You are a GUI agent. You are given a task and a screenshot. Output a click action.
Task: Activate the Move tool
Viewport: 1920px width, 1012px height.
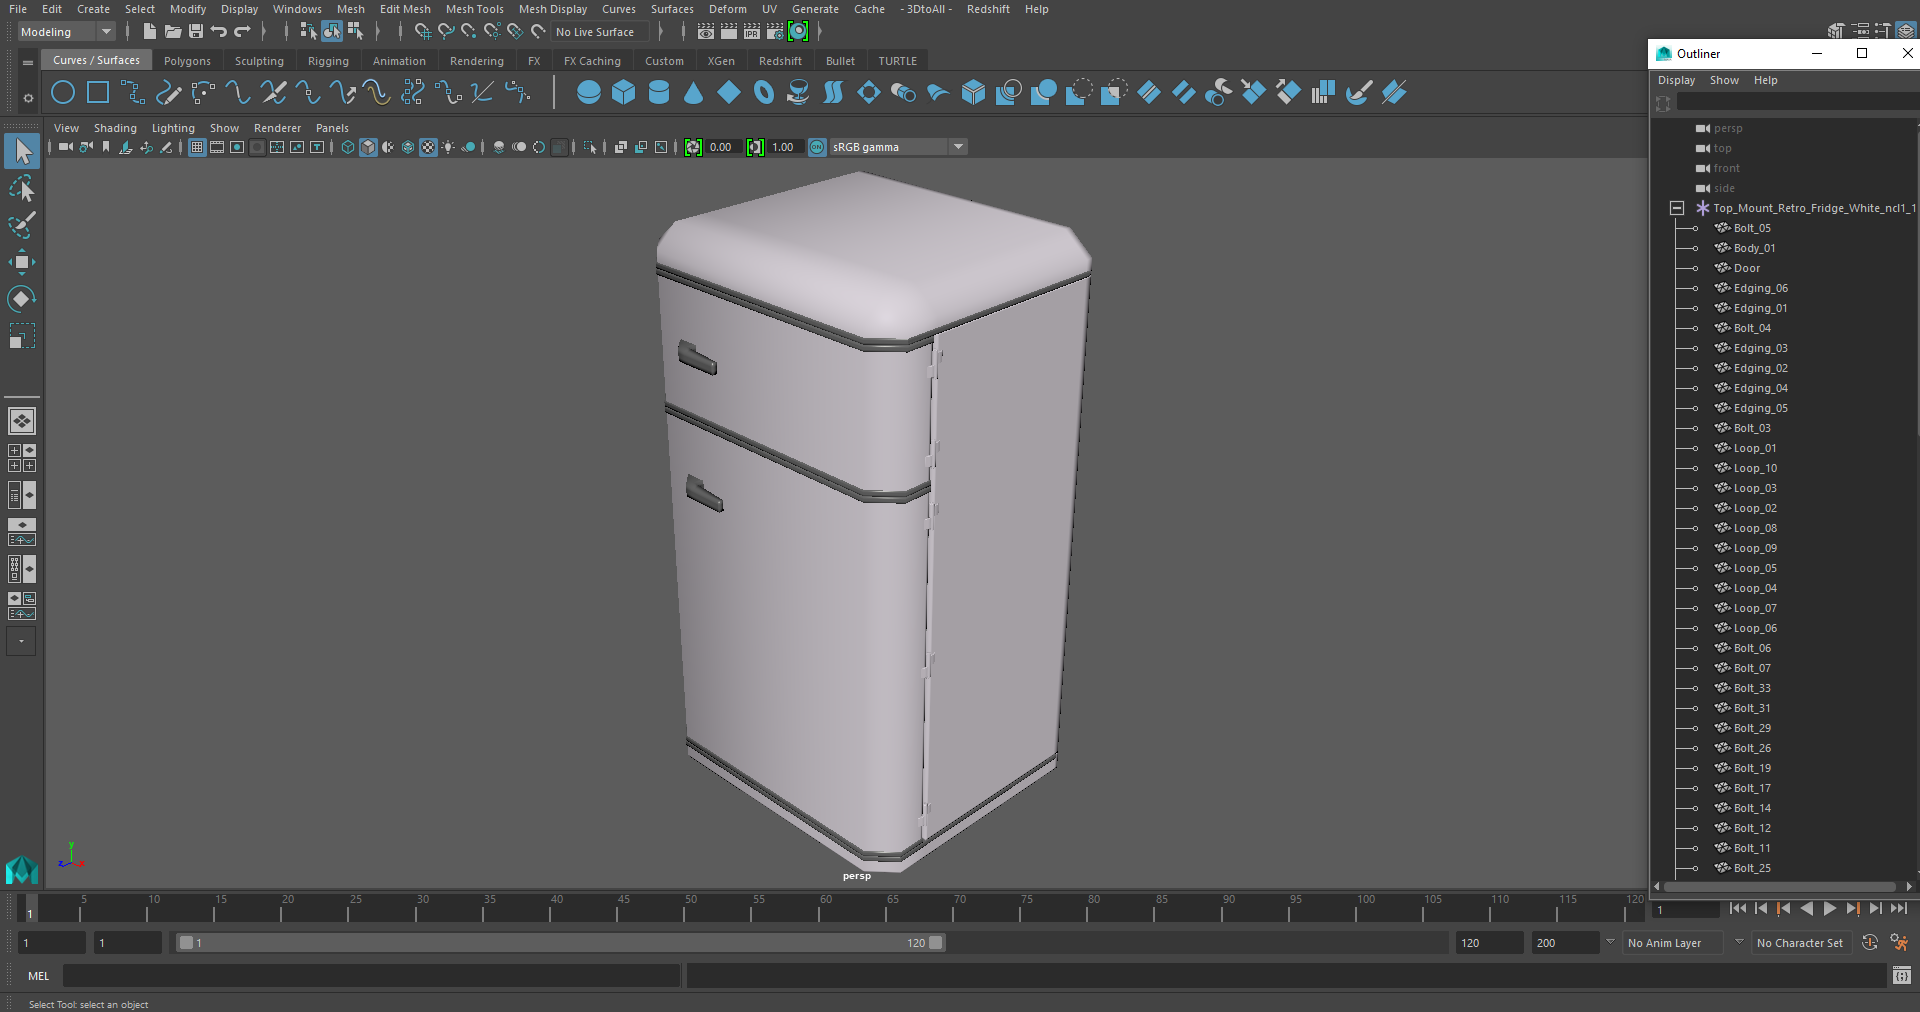pos(21,263)
